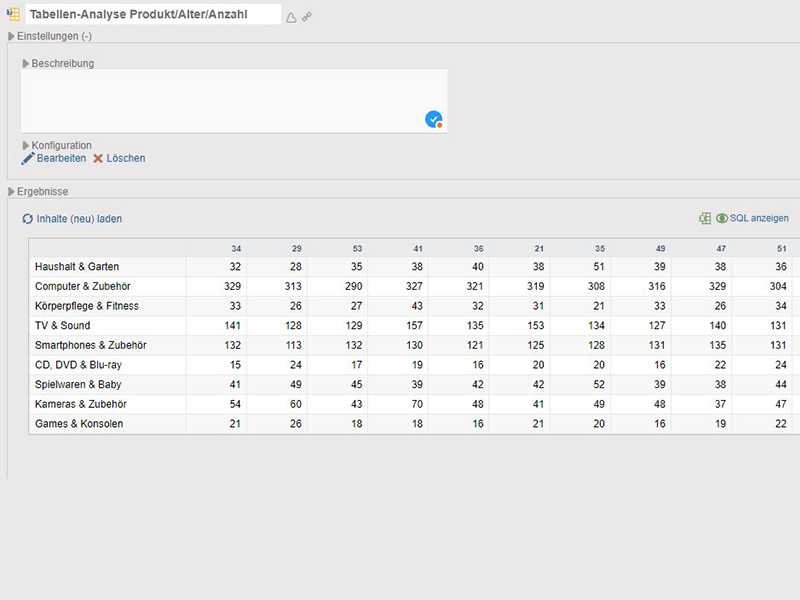Click value 153 in TV & Sound row
The image size is (800, 600).
pyautogui.click(x=536, y=326)
